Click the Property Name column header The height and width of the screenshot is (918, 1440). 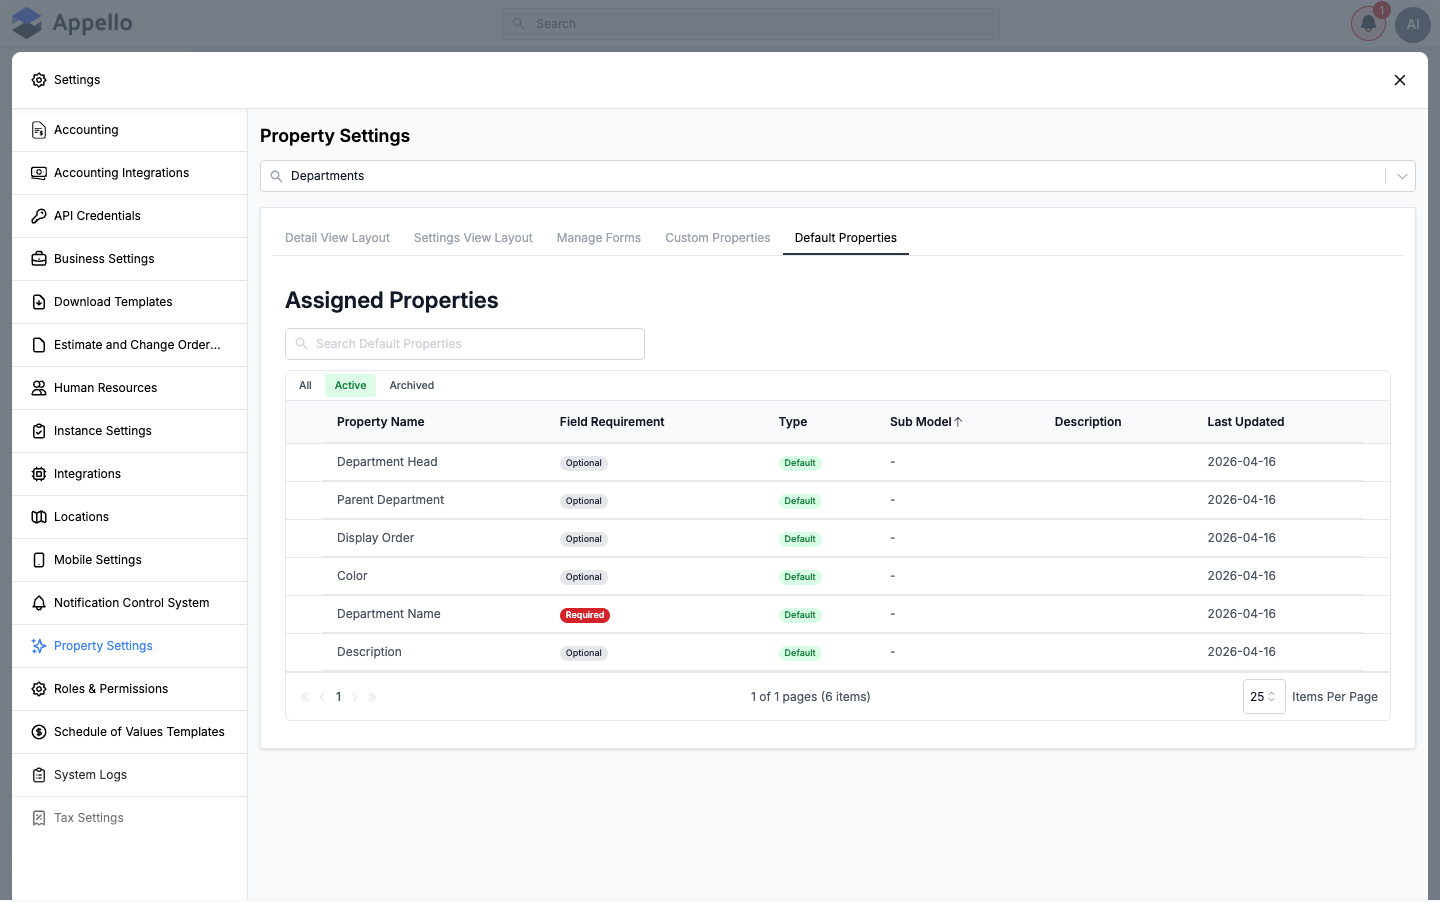[381, 422]
